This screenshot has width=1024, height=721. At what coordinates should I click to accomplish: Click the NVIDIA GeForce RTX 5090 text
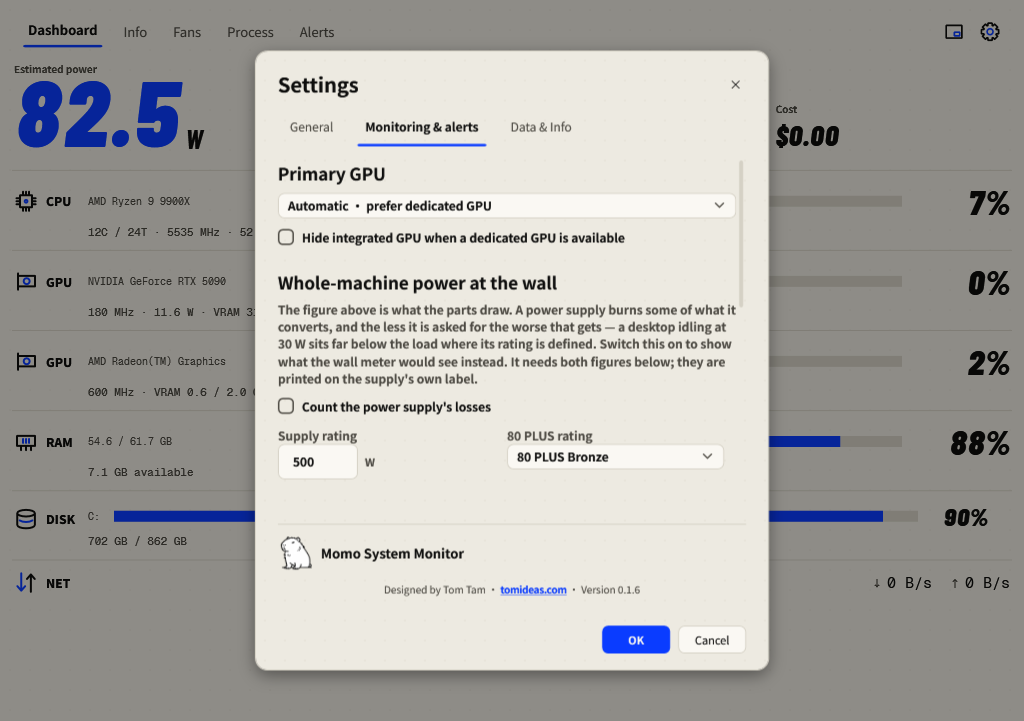coord(157,281)
